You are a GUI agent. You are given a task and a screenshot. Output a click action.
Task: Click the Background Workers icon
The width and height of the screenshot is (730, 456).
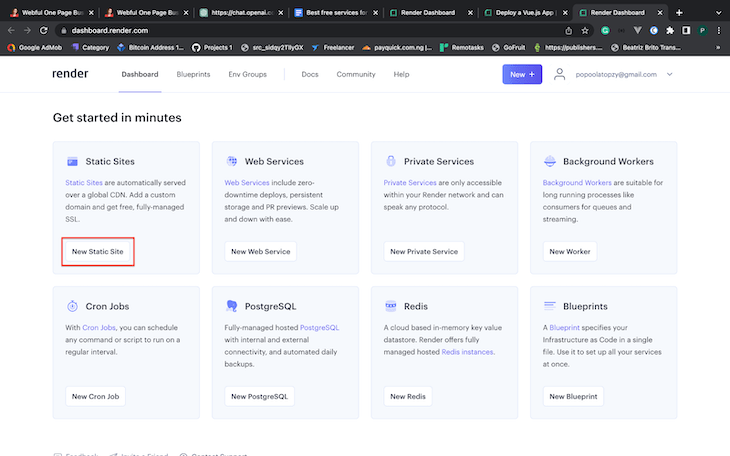[550, 161]
